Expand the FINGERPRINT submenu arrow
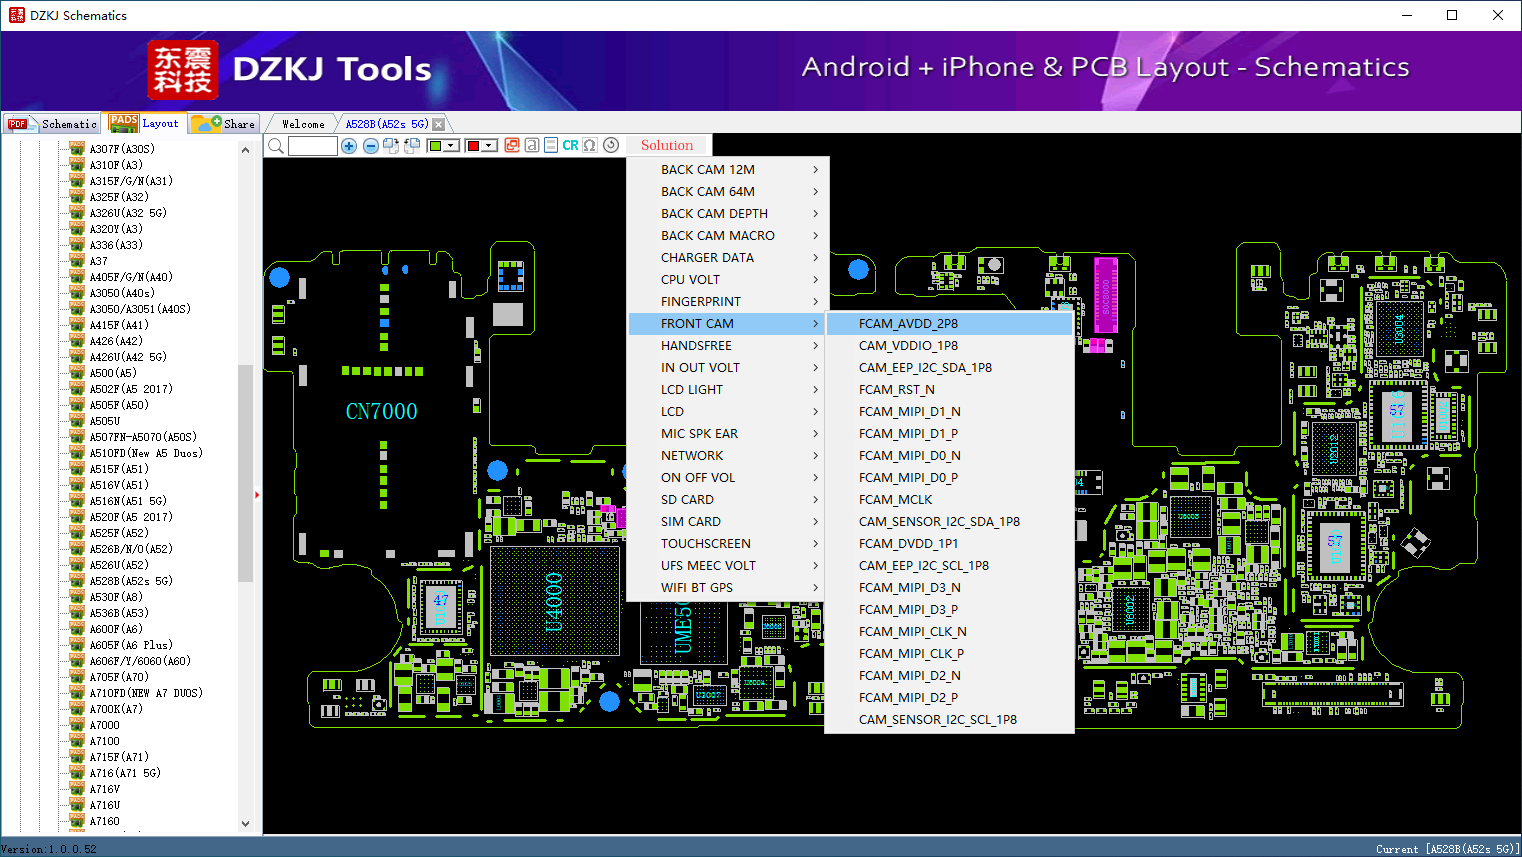 (815, 302)
